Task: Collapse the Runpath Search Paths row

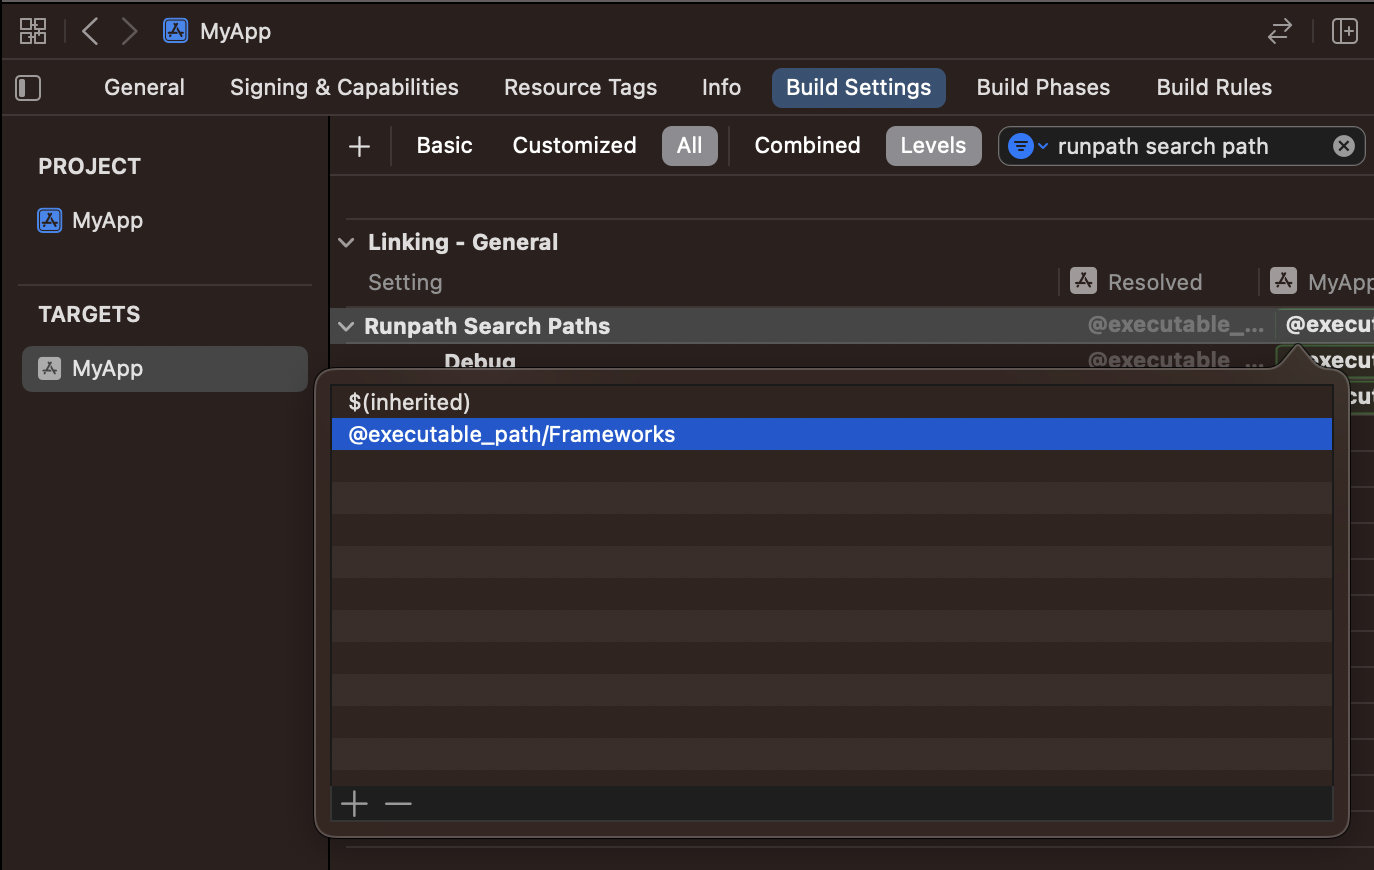Action: pos(346,326)
